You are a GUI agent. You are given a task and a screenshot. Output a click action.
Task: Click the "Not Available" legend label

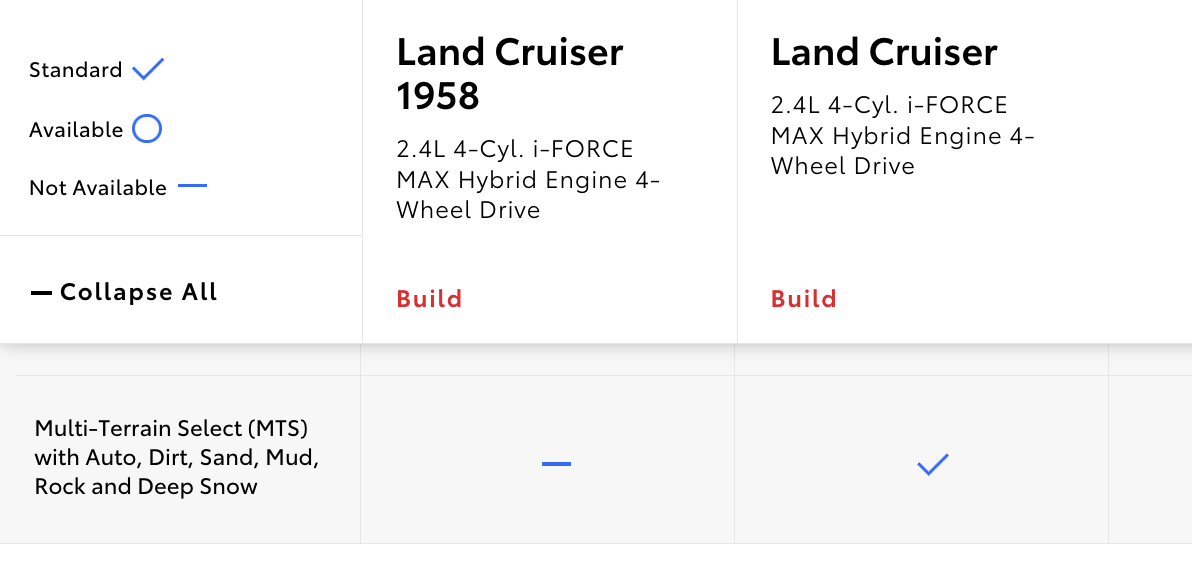[98, 188]
